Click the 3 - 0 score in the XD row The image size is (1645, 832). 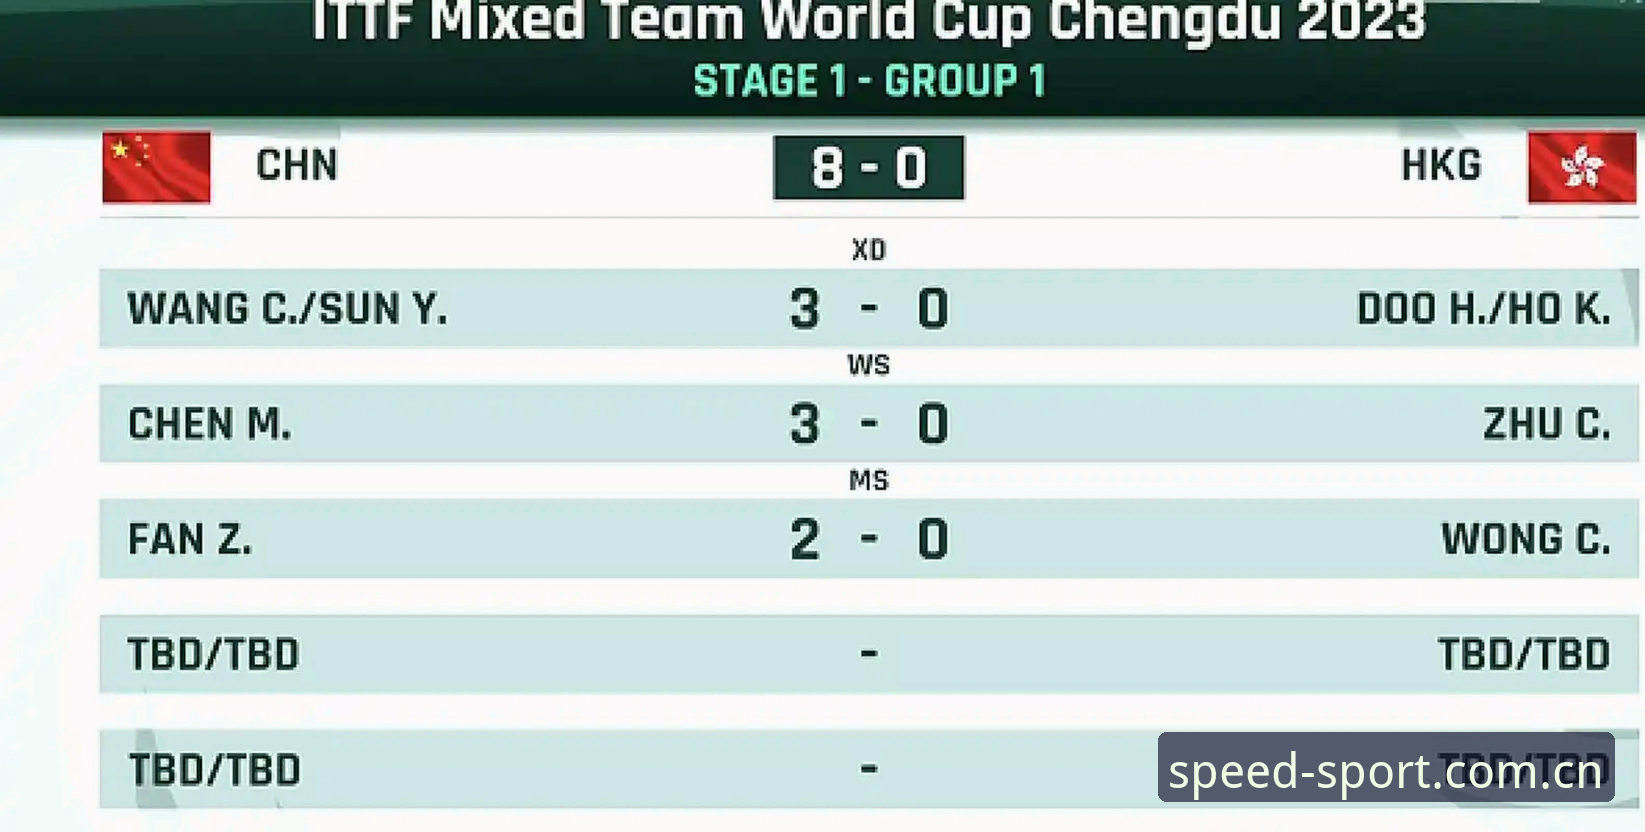869,309
